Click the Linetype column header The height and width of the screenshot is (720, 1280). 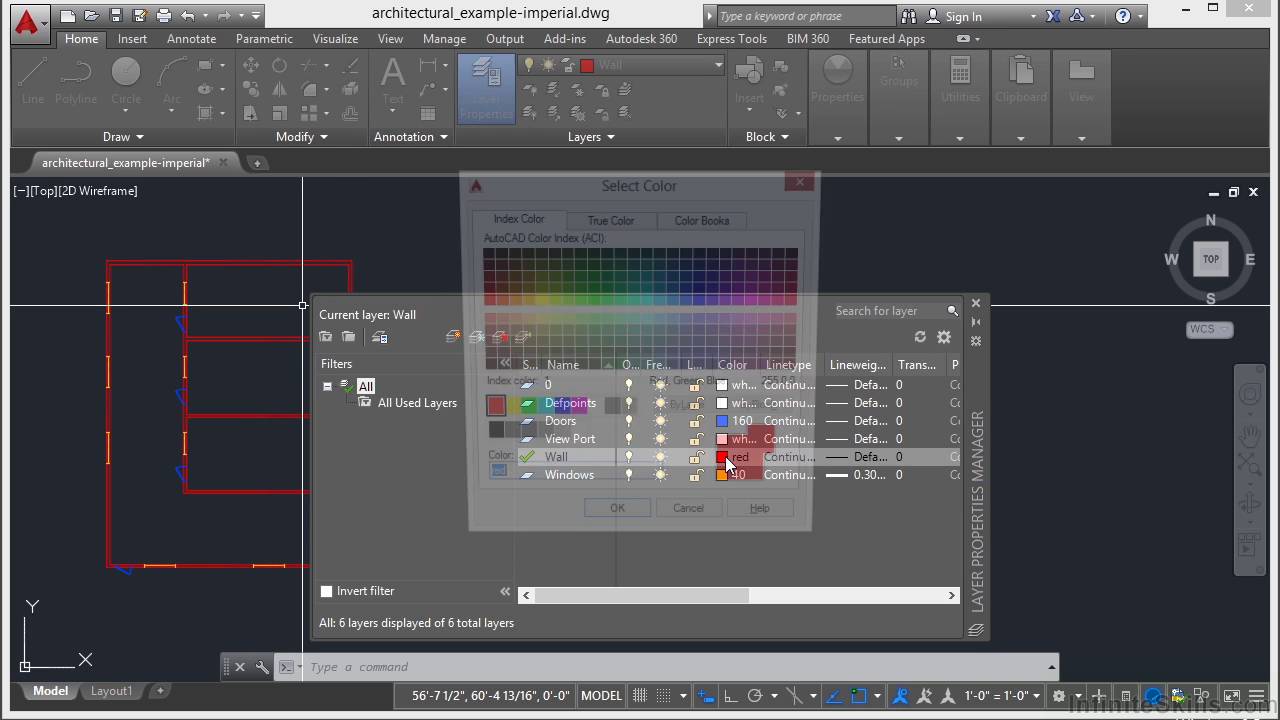pos(788,365)
